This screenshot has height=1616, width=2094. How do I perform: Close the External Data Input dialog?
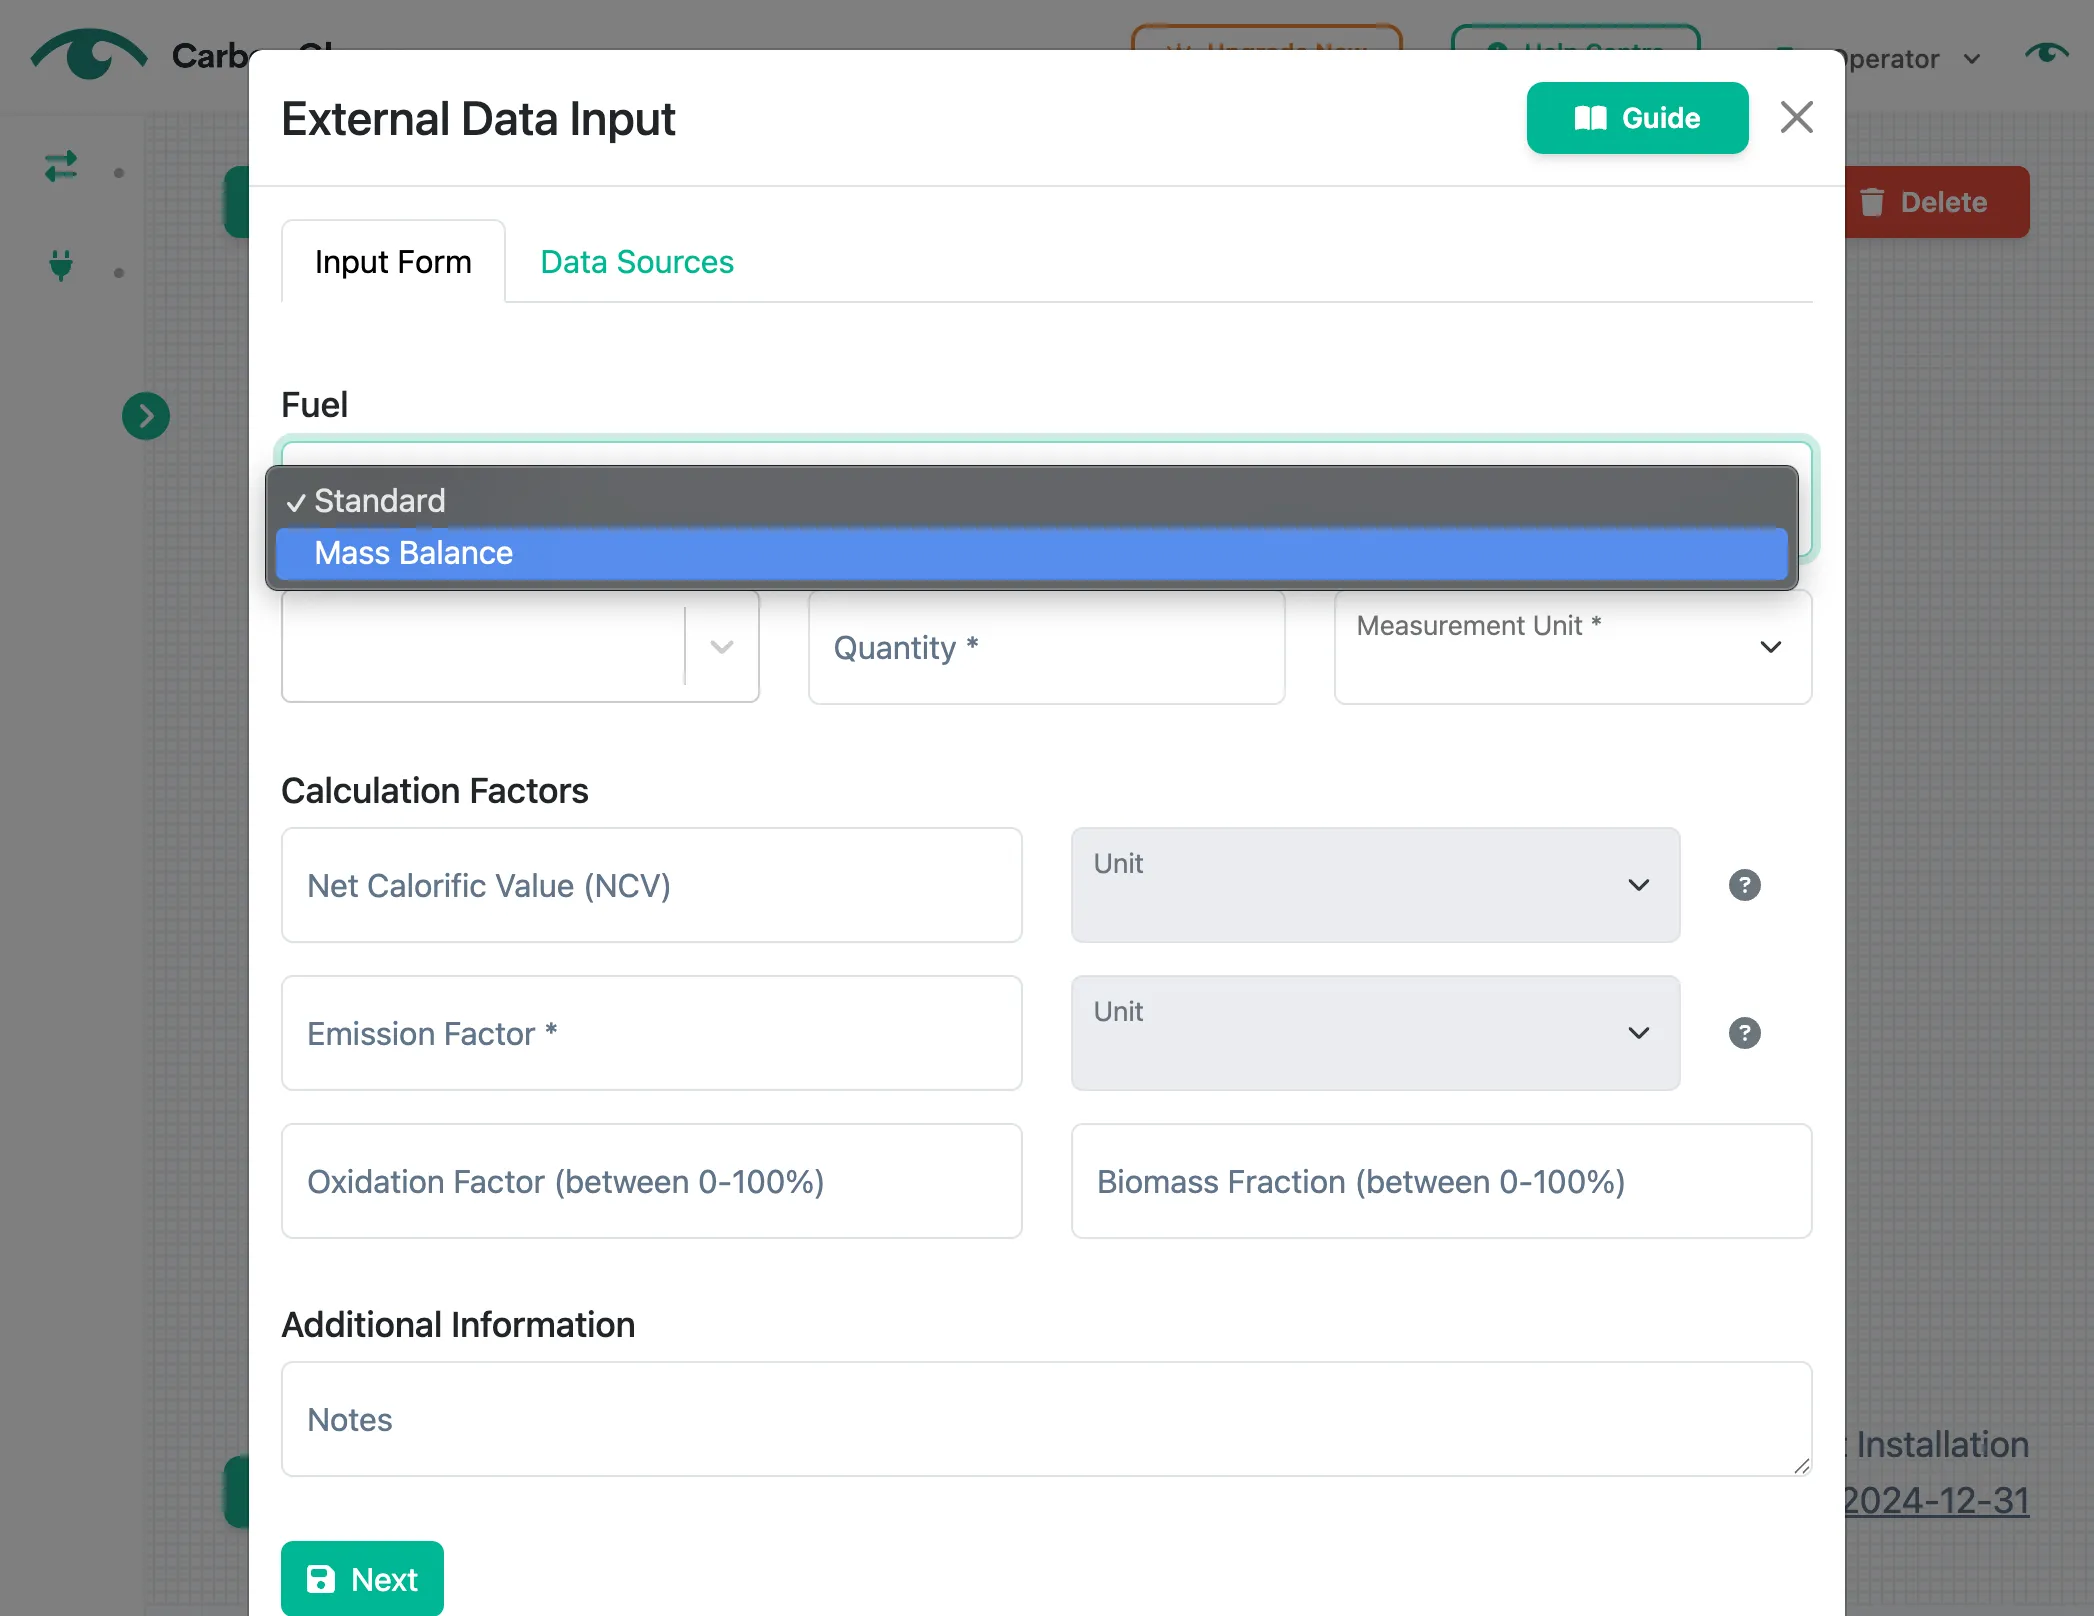coord(1796,118)
